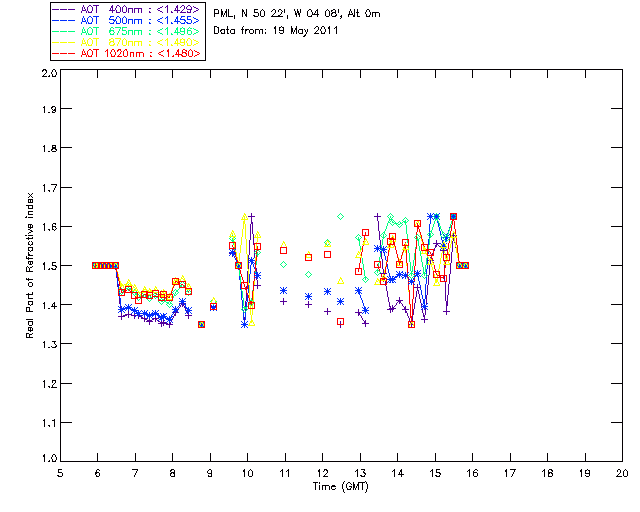Click the x-axis tick label "8"
Image resolution: width=640 pixels, height=512 pixels.
click(173, 473)
